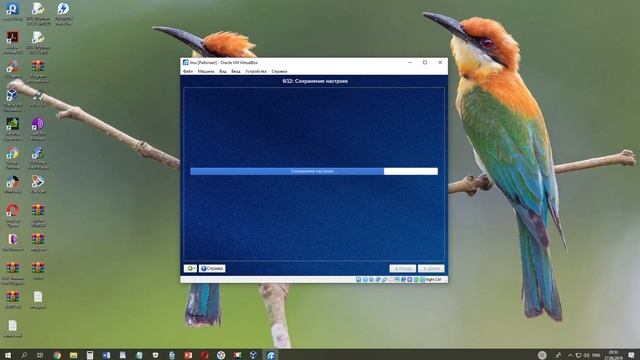Launch Google Chrome from the taskbar
This screenshot has width=640, height=360.
[x=57, y=355]
